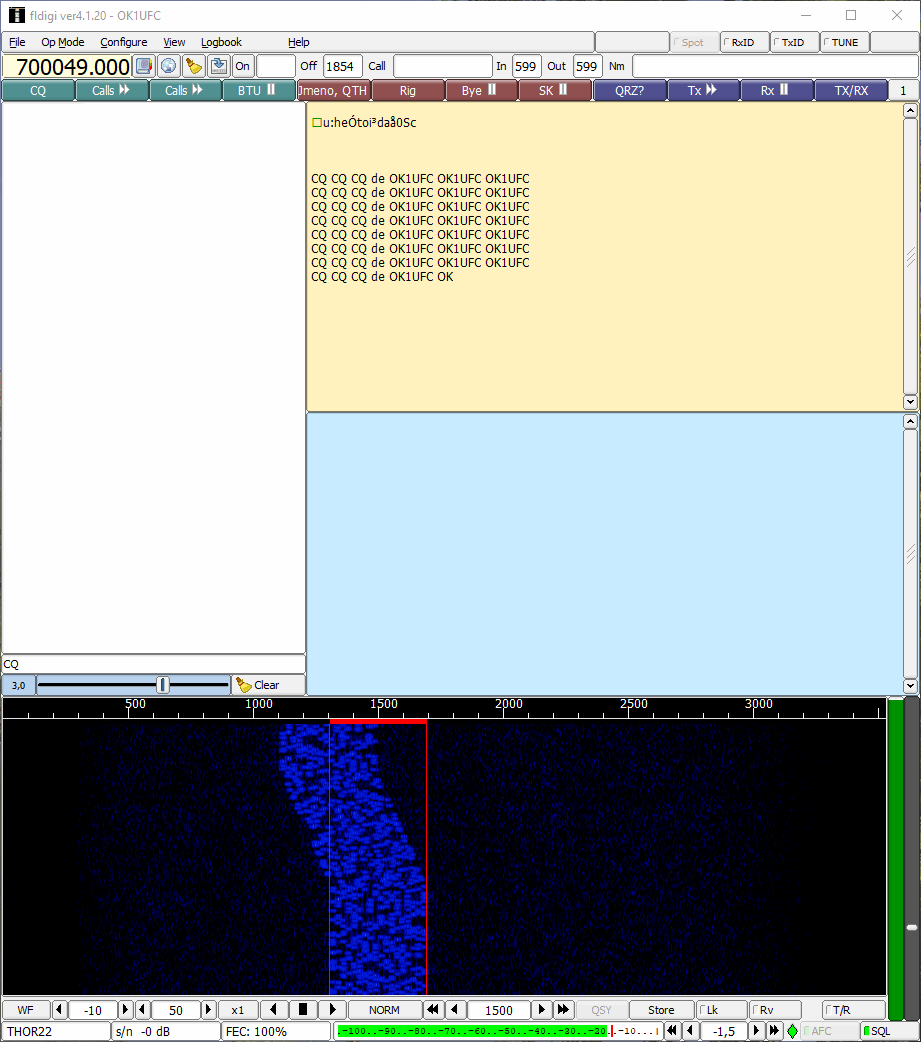
Task: Open the frequency list book icon
Action: (144, 66)
